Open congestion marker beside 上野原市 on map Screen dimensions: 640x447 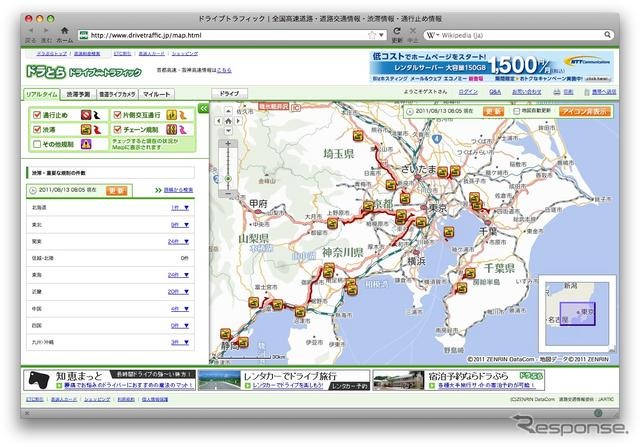[333, 224]
